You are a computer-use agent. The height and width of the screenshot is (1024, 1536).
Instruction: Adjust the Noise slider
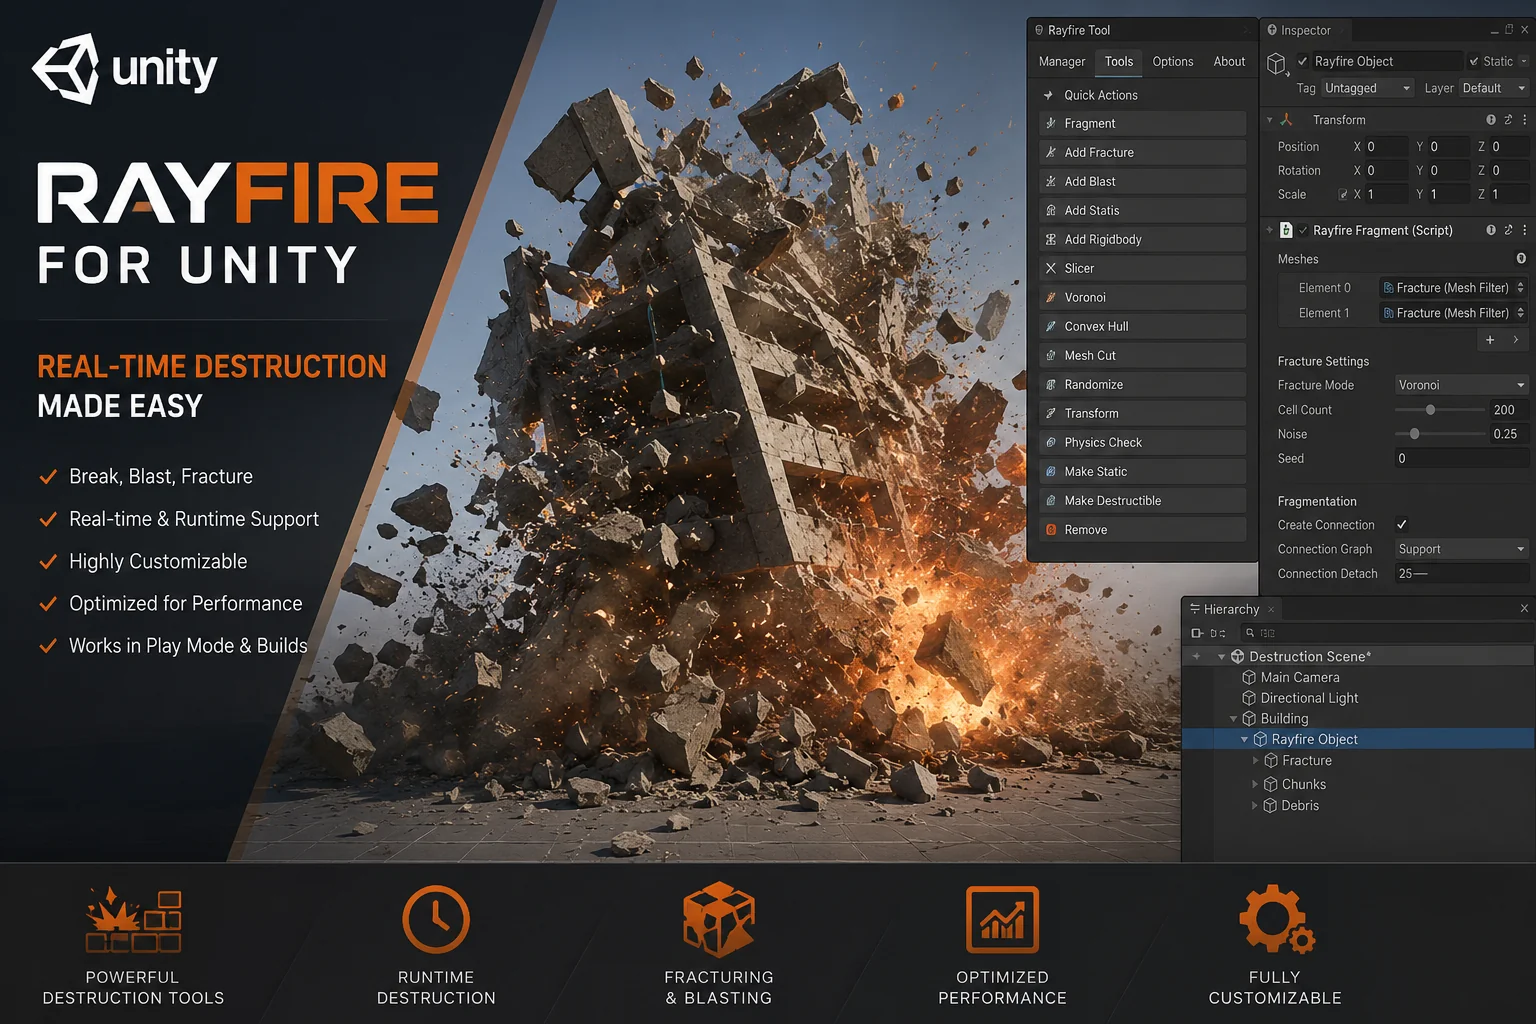coord(1440,434)
